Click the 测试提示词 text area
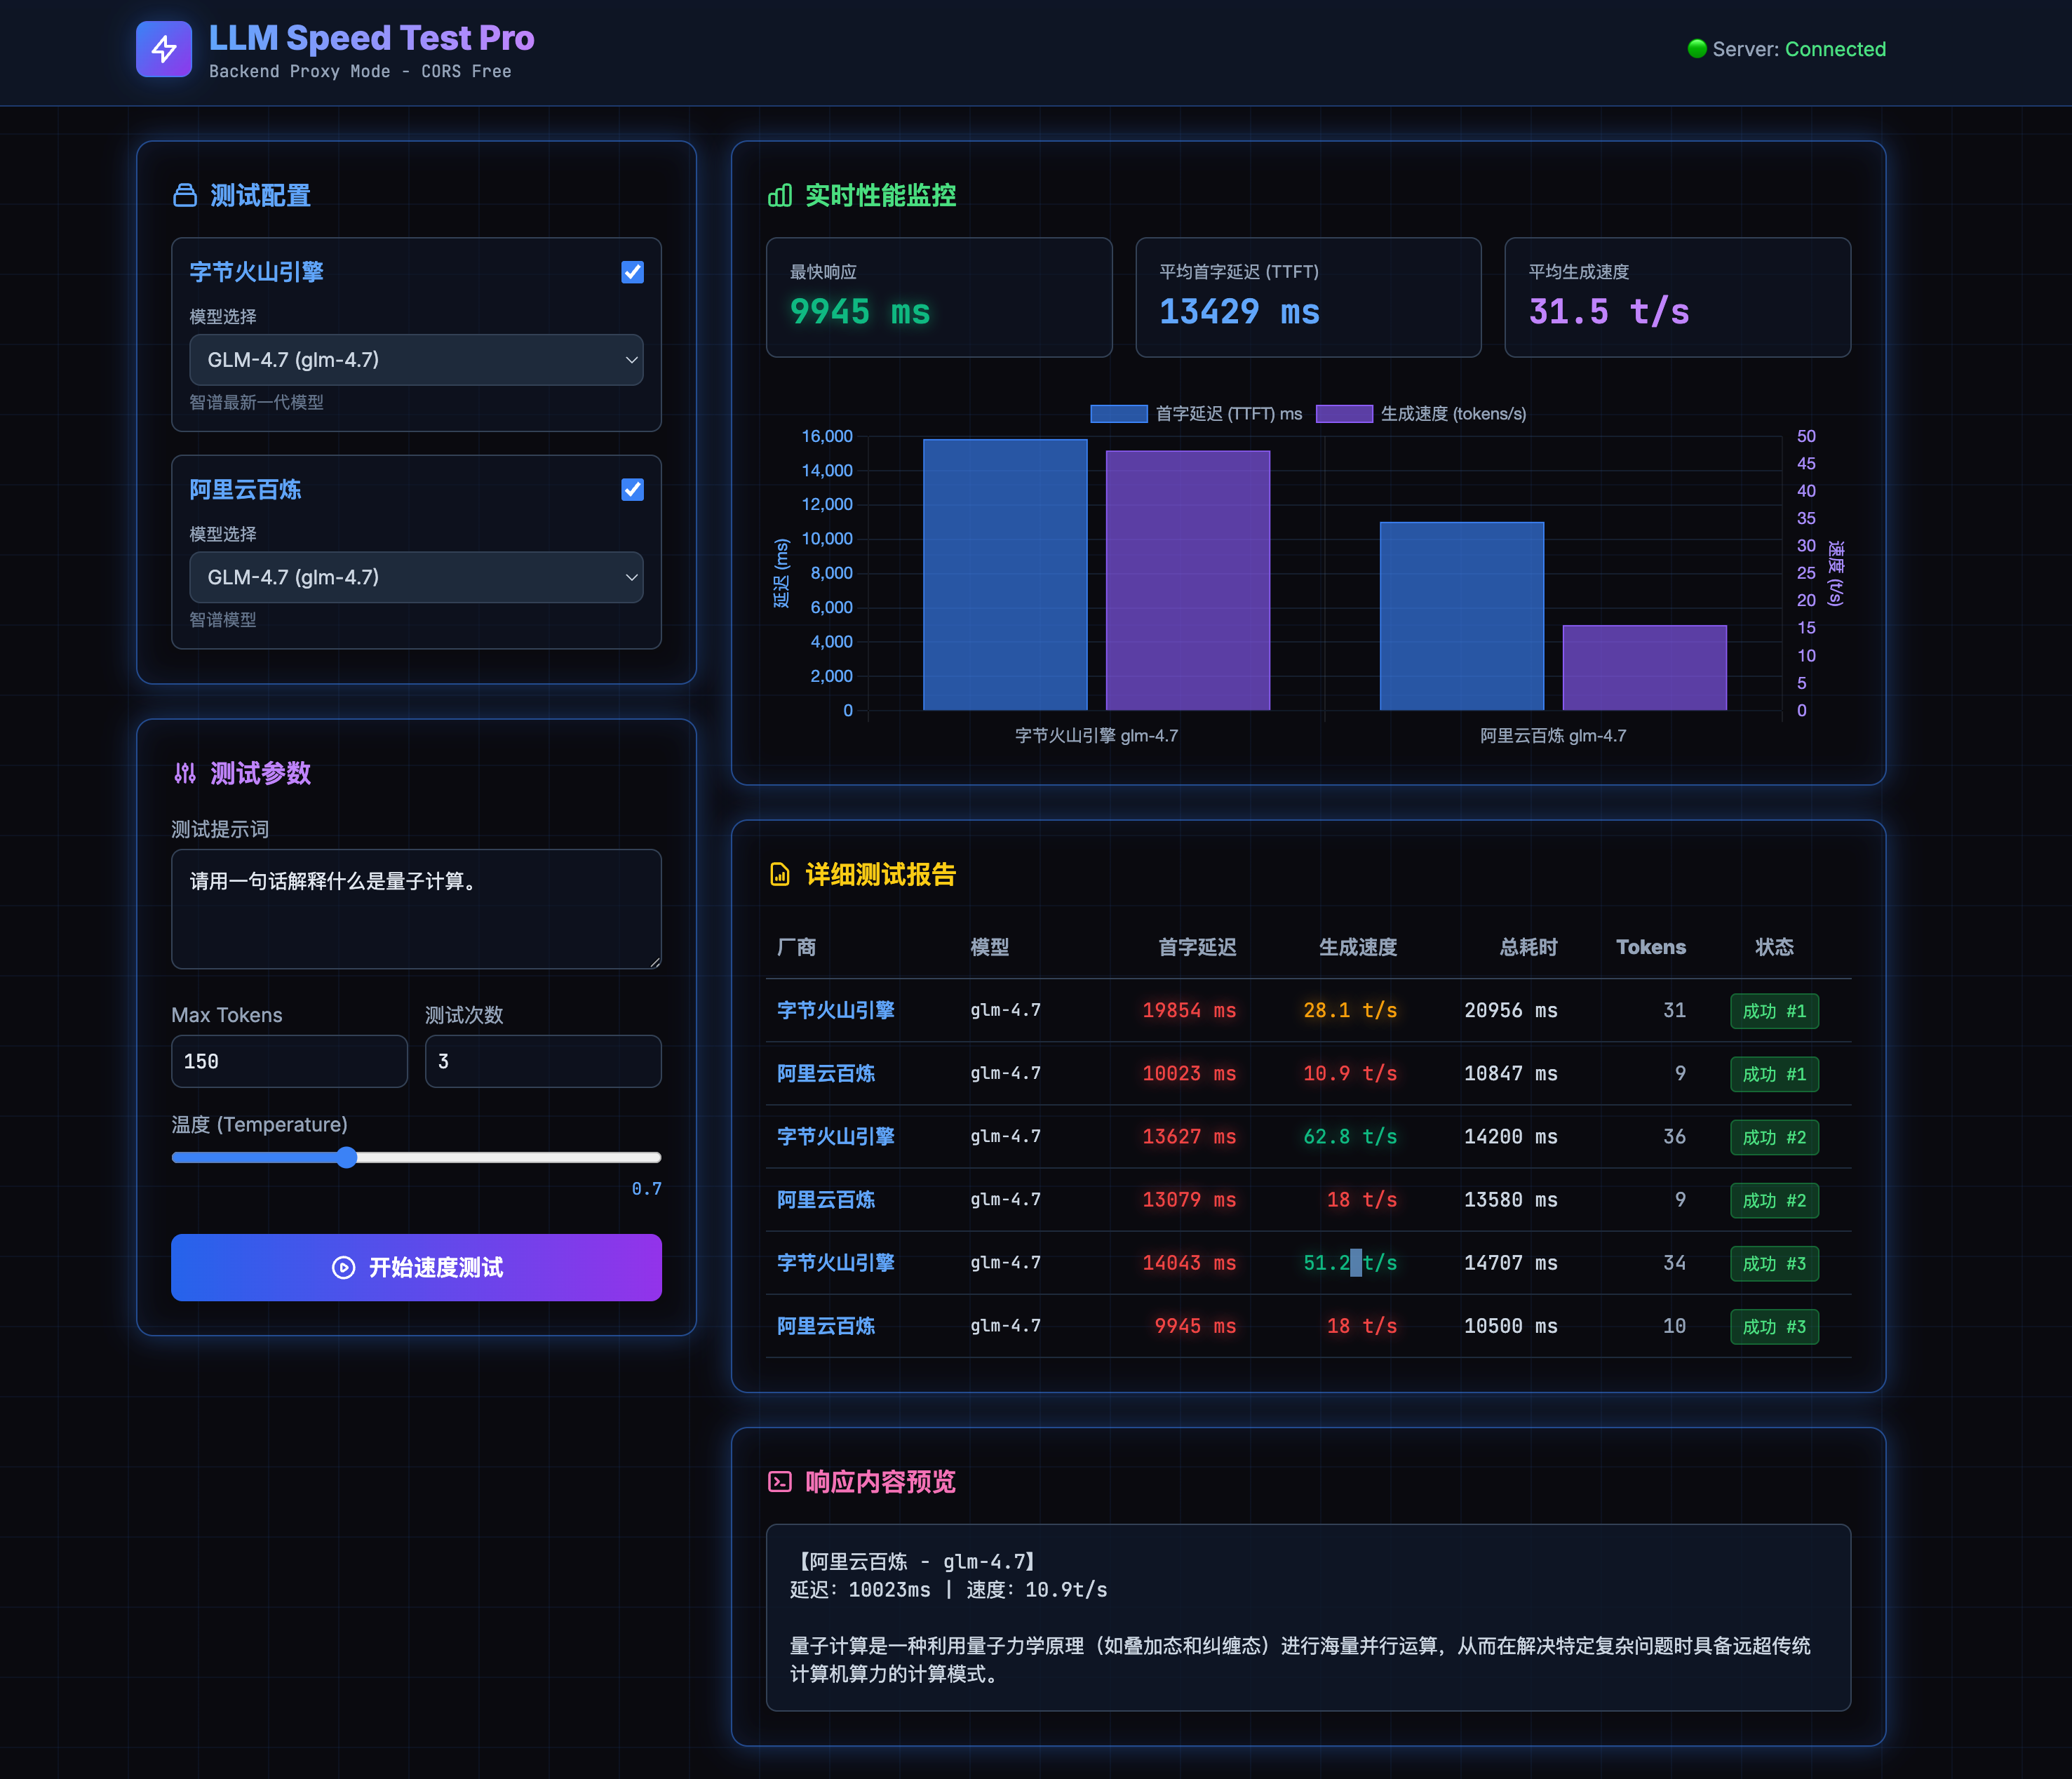 pos(416,909)
